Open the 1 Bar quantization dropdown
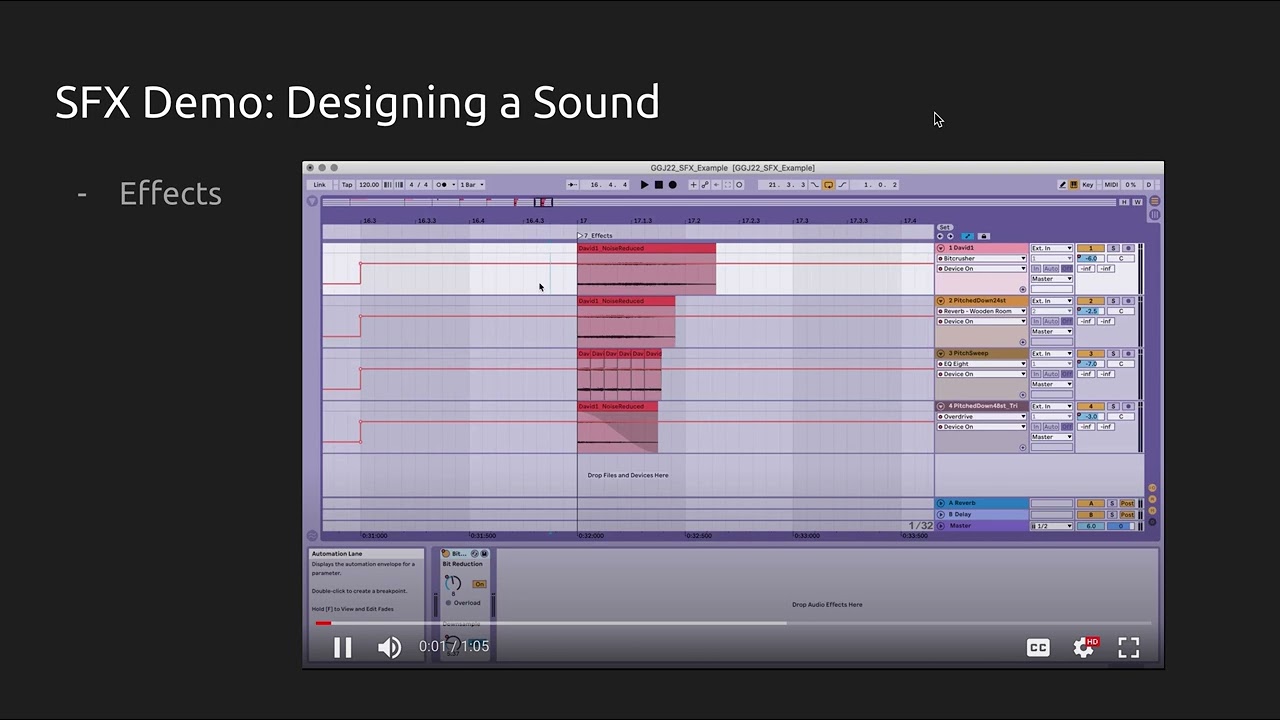1280x720 pixels. point(472,185)
